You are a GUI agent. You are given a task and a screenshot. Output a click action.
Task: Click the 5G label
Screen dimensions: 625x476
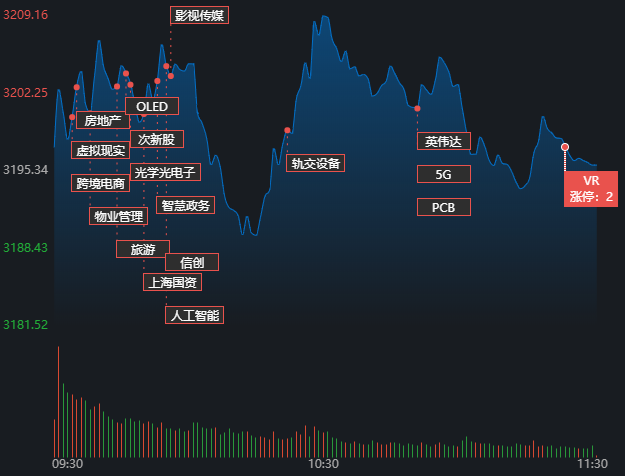[x=443, y=174]
